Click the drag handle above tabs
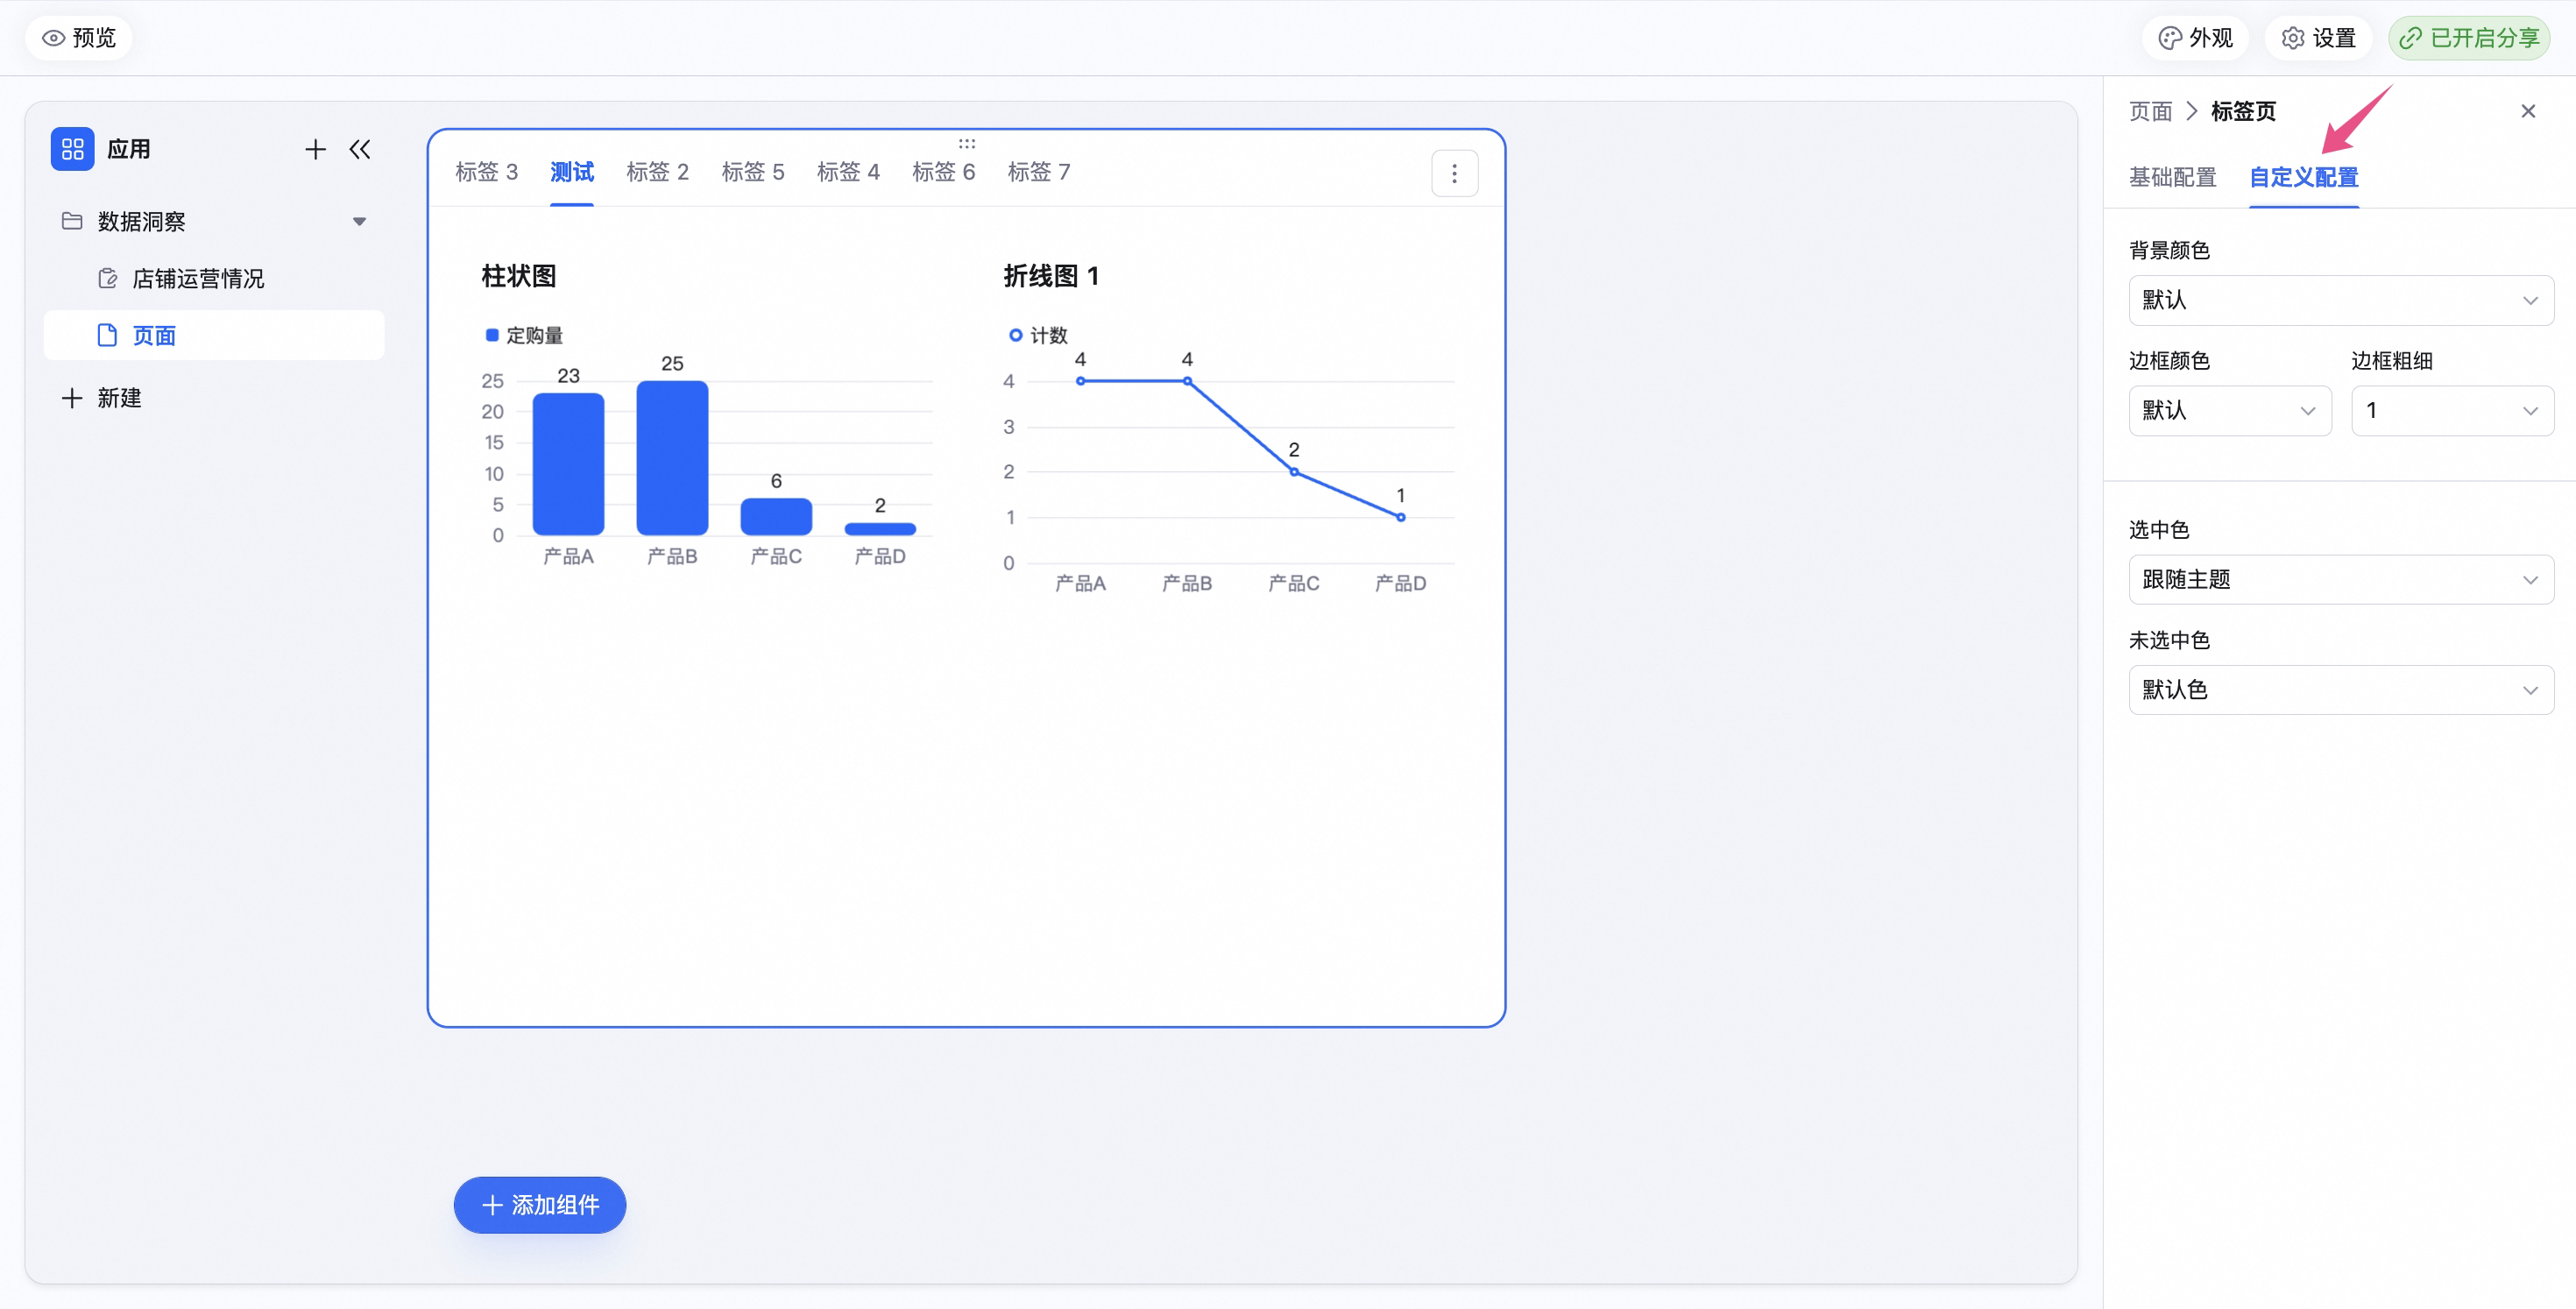Screen dimensions: 2576x1309 point(966,144)
